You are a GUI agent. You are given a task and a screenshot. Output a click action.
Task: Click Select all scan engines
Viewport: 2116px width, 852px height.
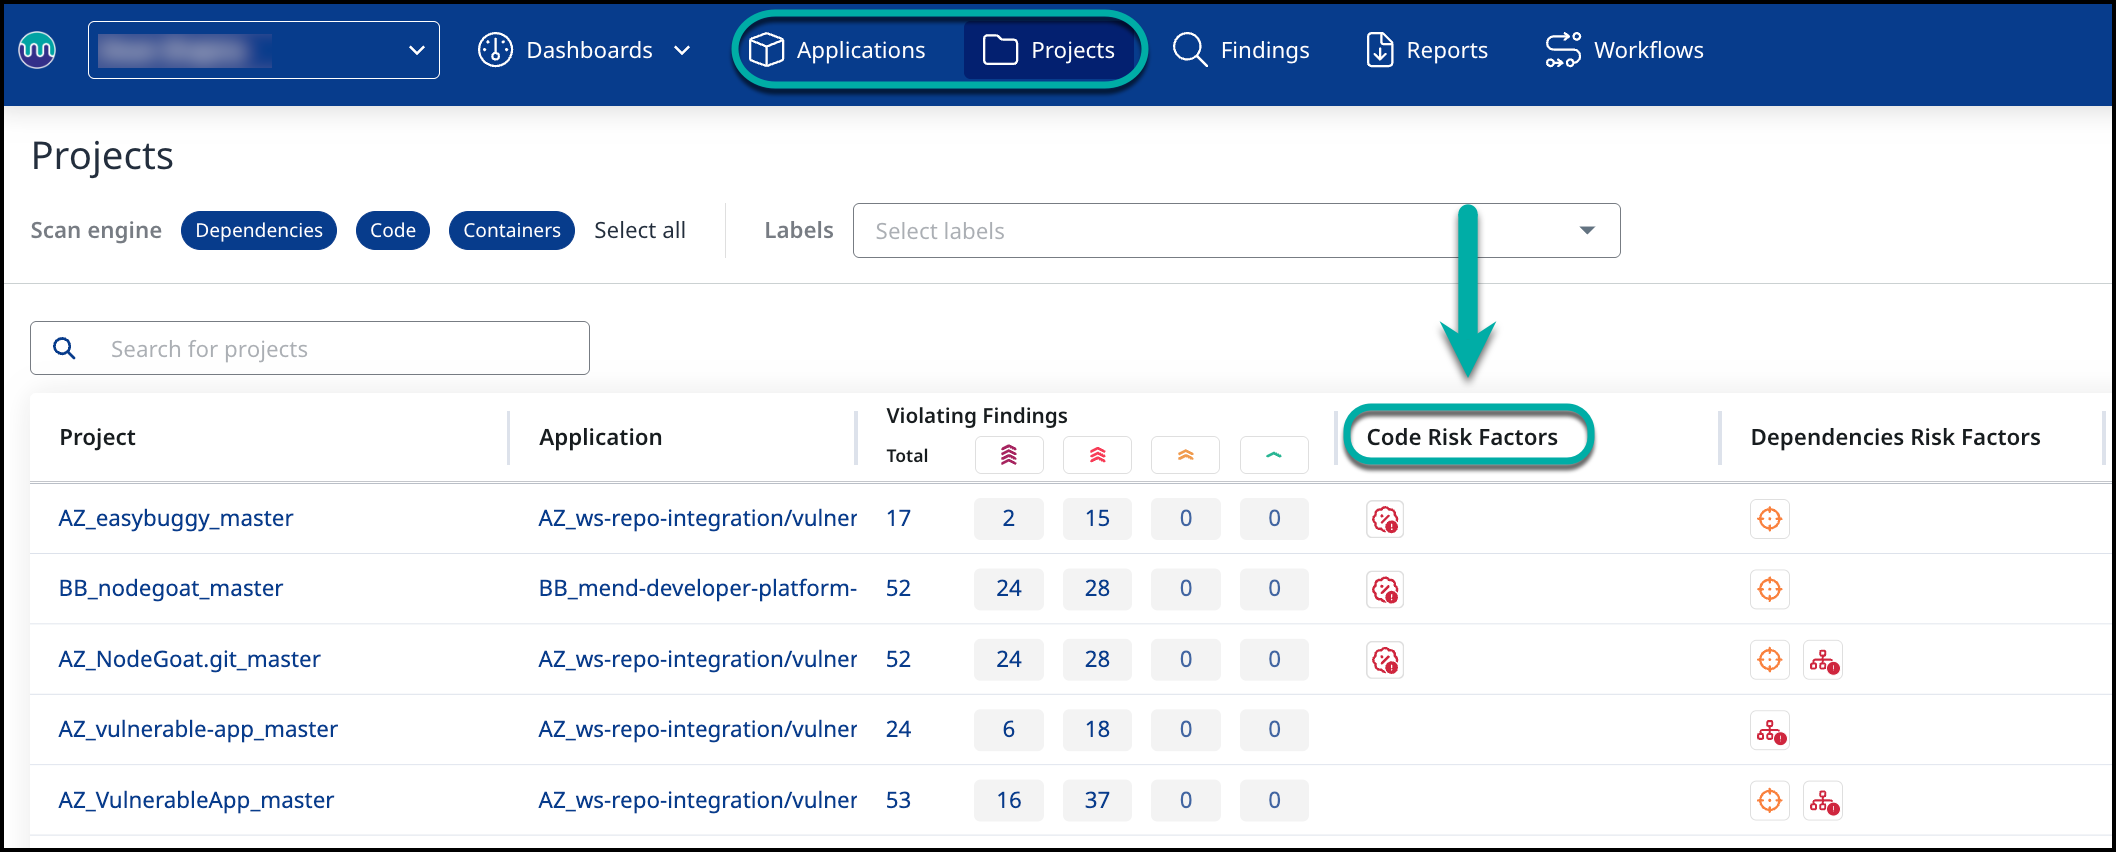pos(640,230)
